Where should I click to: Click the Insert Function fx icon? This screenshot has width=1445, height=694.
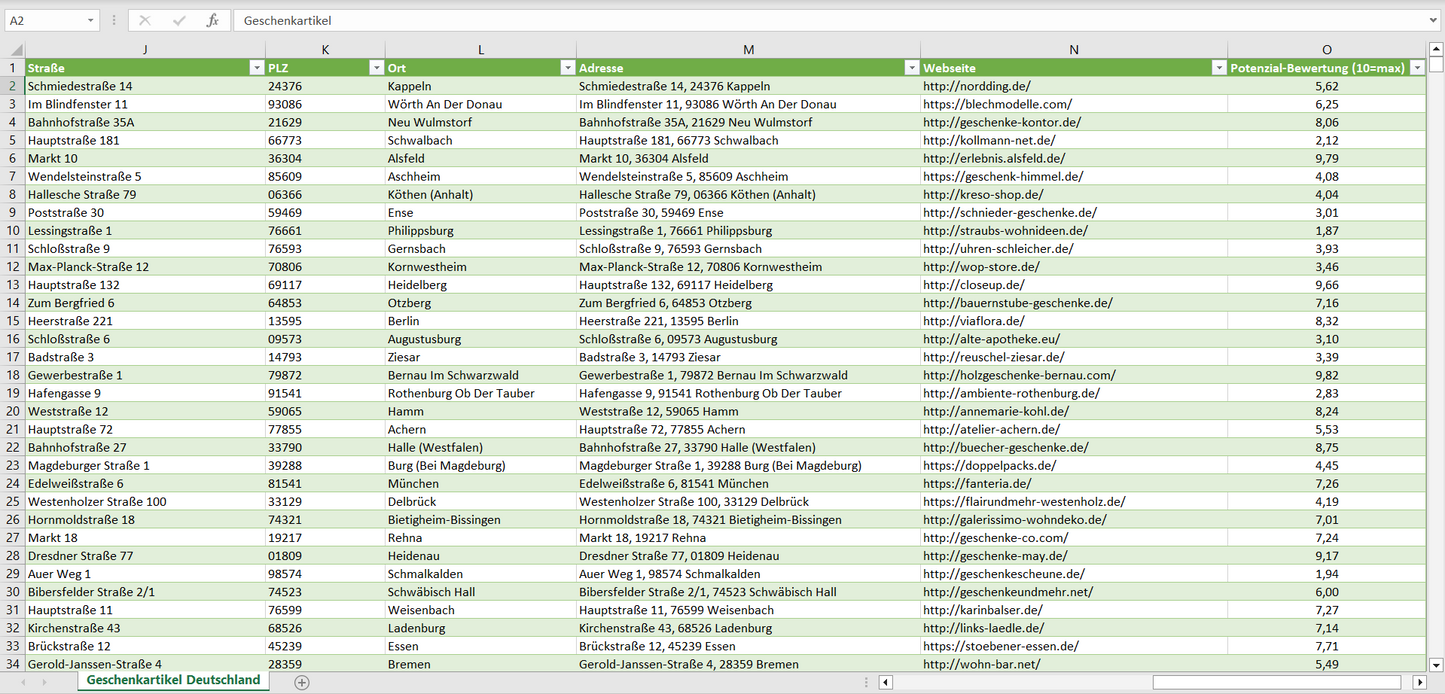coord(212,20)
